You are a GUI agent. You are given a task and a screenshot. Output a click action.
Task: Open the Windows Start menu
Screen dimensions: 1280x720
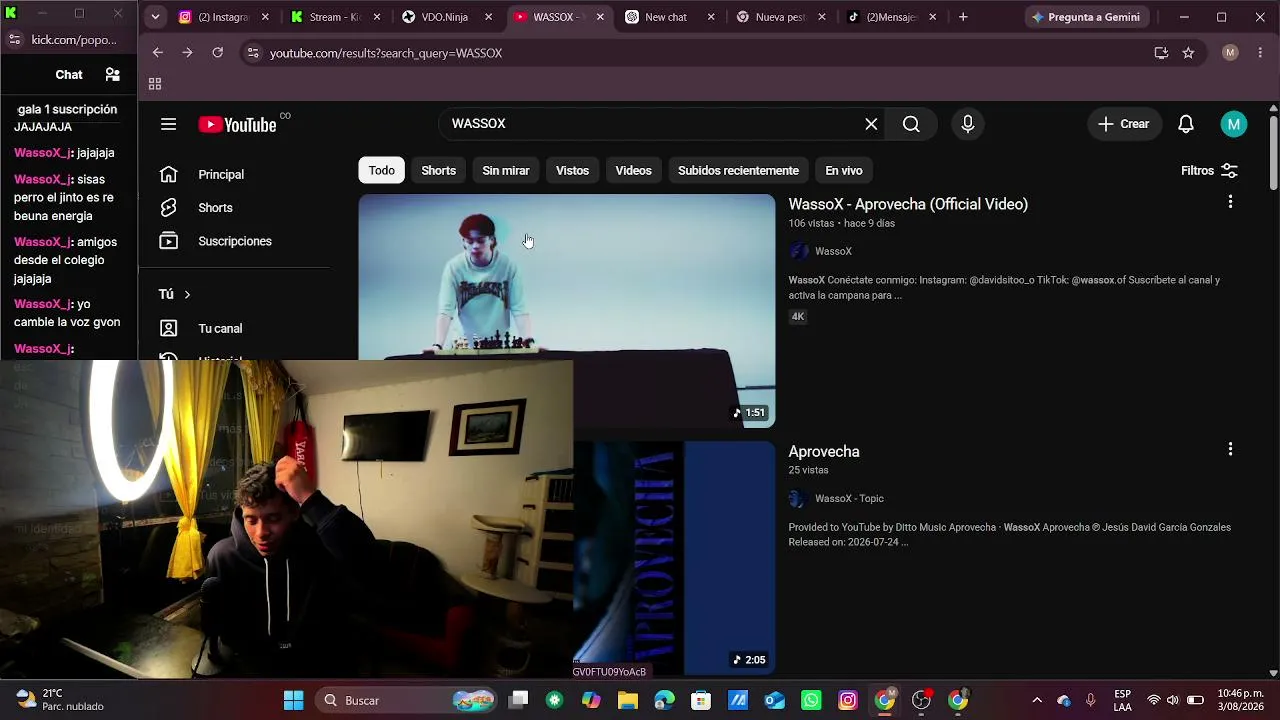(293, 700)
